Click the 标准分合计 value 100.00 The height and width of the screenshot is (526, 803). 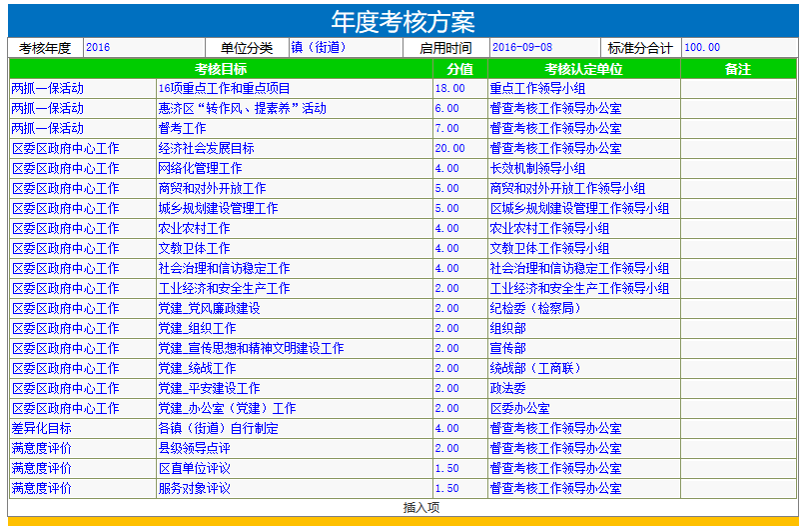pyautogui.click(x=739, y=48)
